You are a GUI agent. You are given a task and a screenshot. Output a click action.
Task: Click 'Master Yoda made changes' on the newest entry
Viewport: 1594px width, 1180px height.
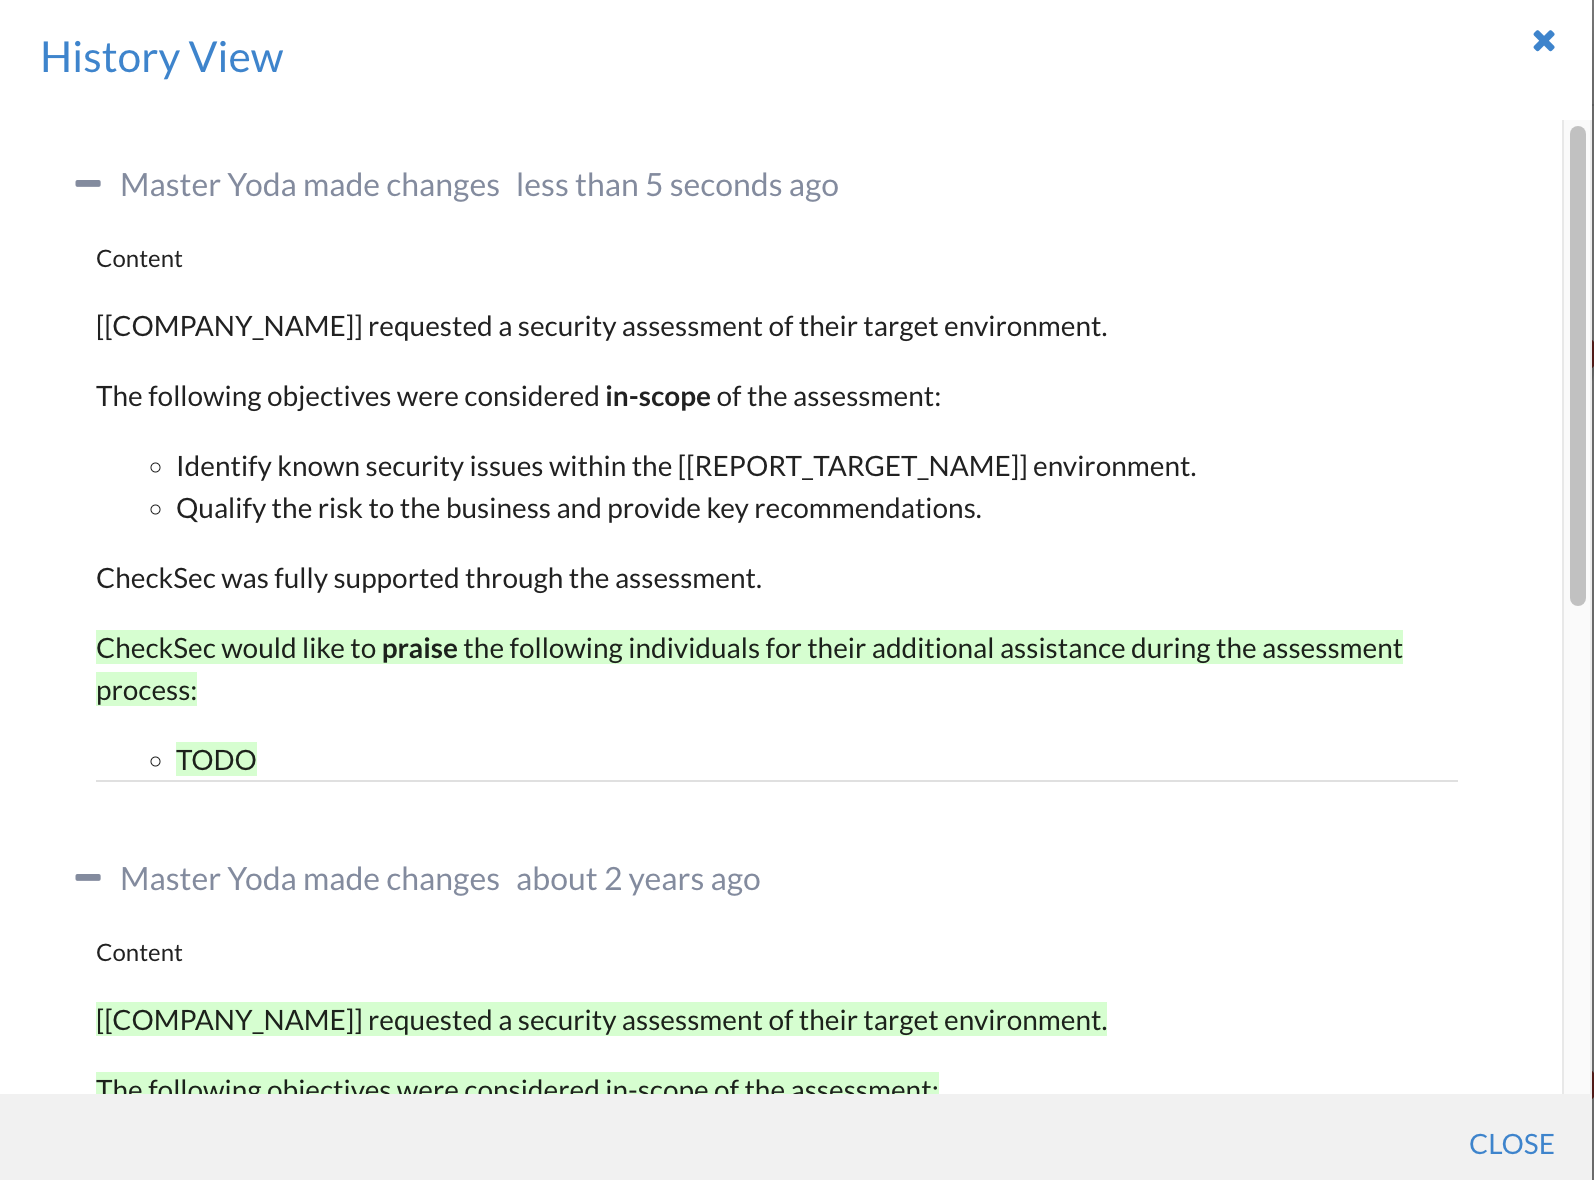click(x=309, y=185)
